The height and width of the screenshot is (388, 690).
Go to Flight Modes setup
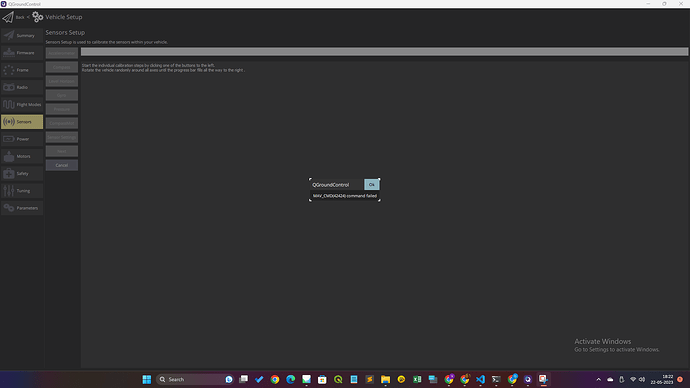(x=22, y=105)
